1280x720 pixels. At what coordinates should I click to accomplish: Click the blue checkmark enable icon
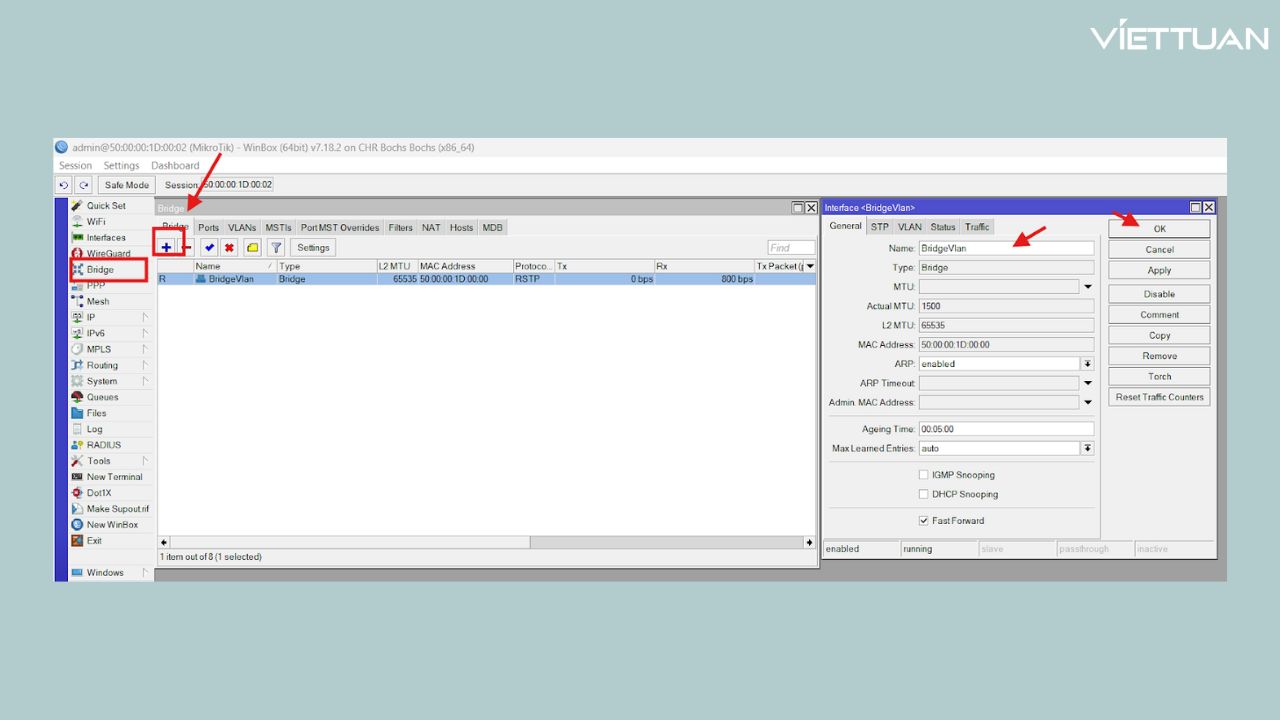click(x=209, y=248)
